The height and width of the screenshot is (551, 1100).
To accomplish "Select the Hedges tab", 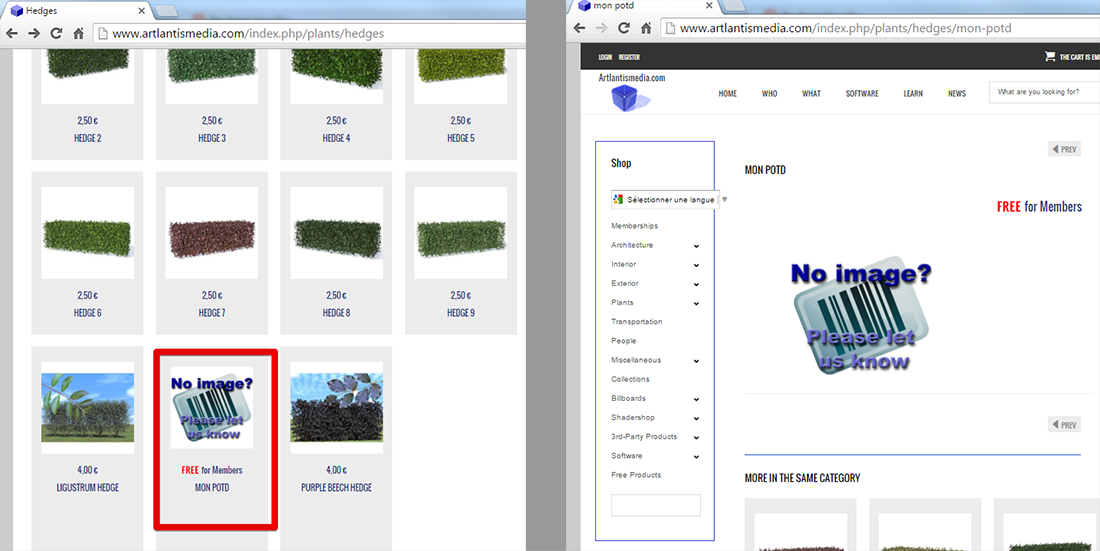I will [x=77, y=11].
